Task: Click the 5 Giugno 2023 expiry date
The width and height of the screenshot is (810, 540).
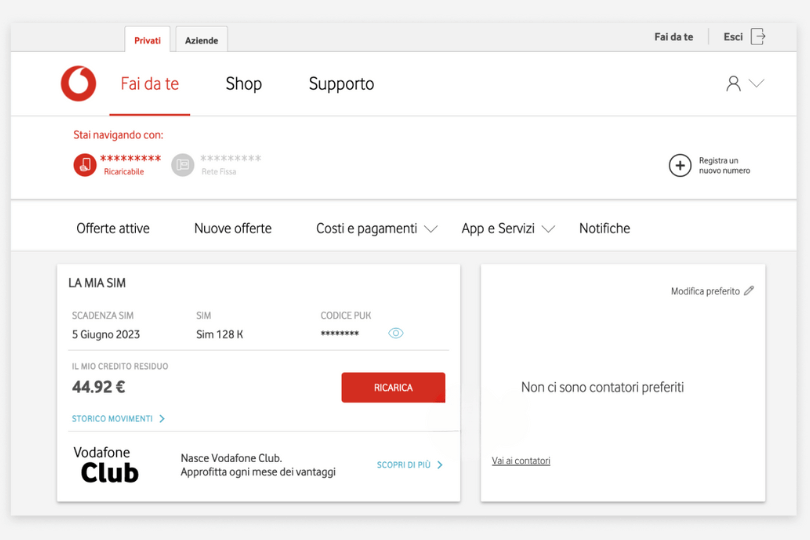Action: 106,334
